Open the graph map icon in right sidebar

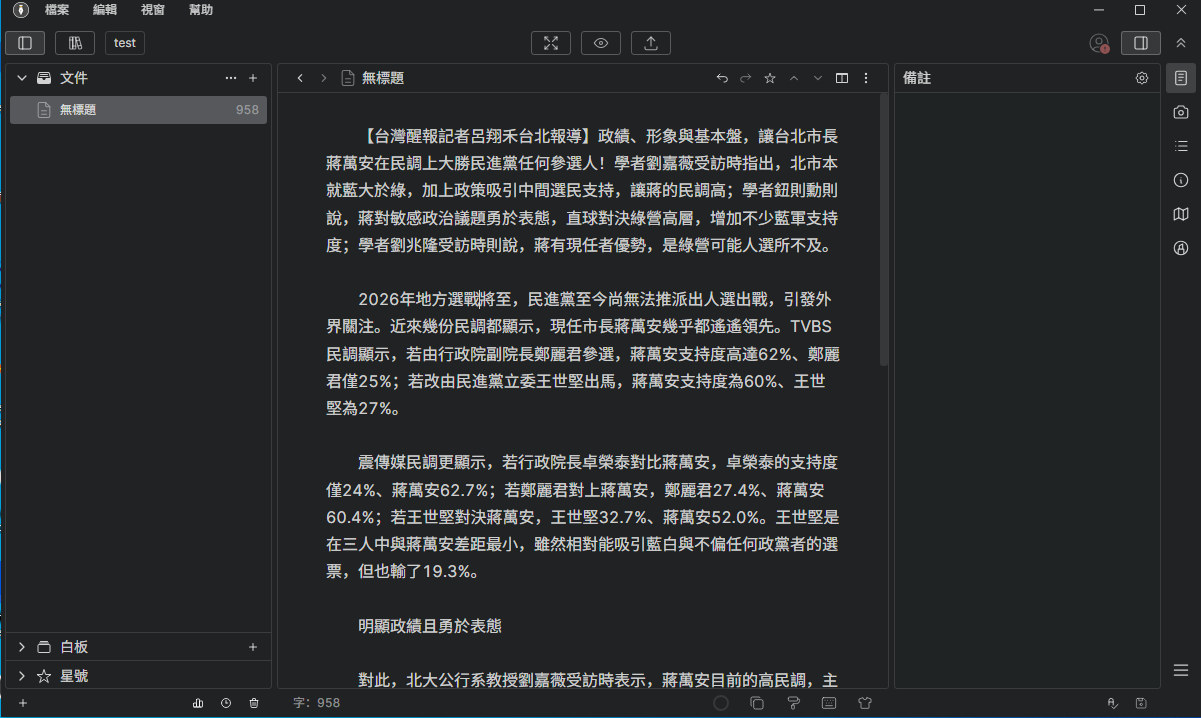tap(1180, 214)
